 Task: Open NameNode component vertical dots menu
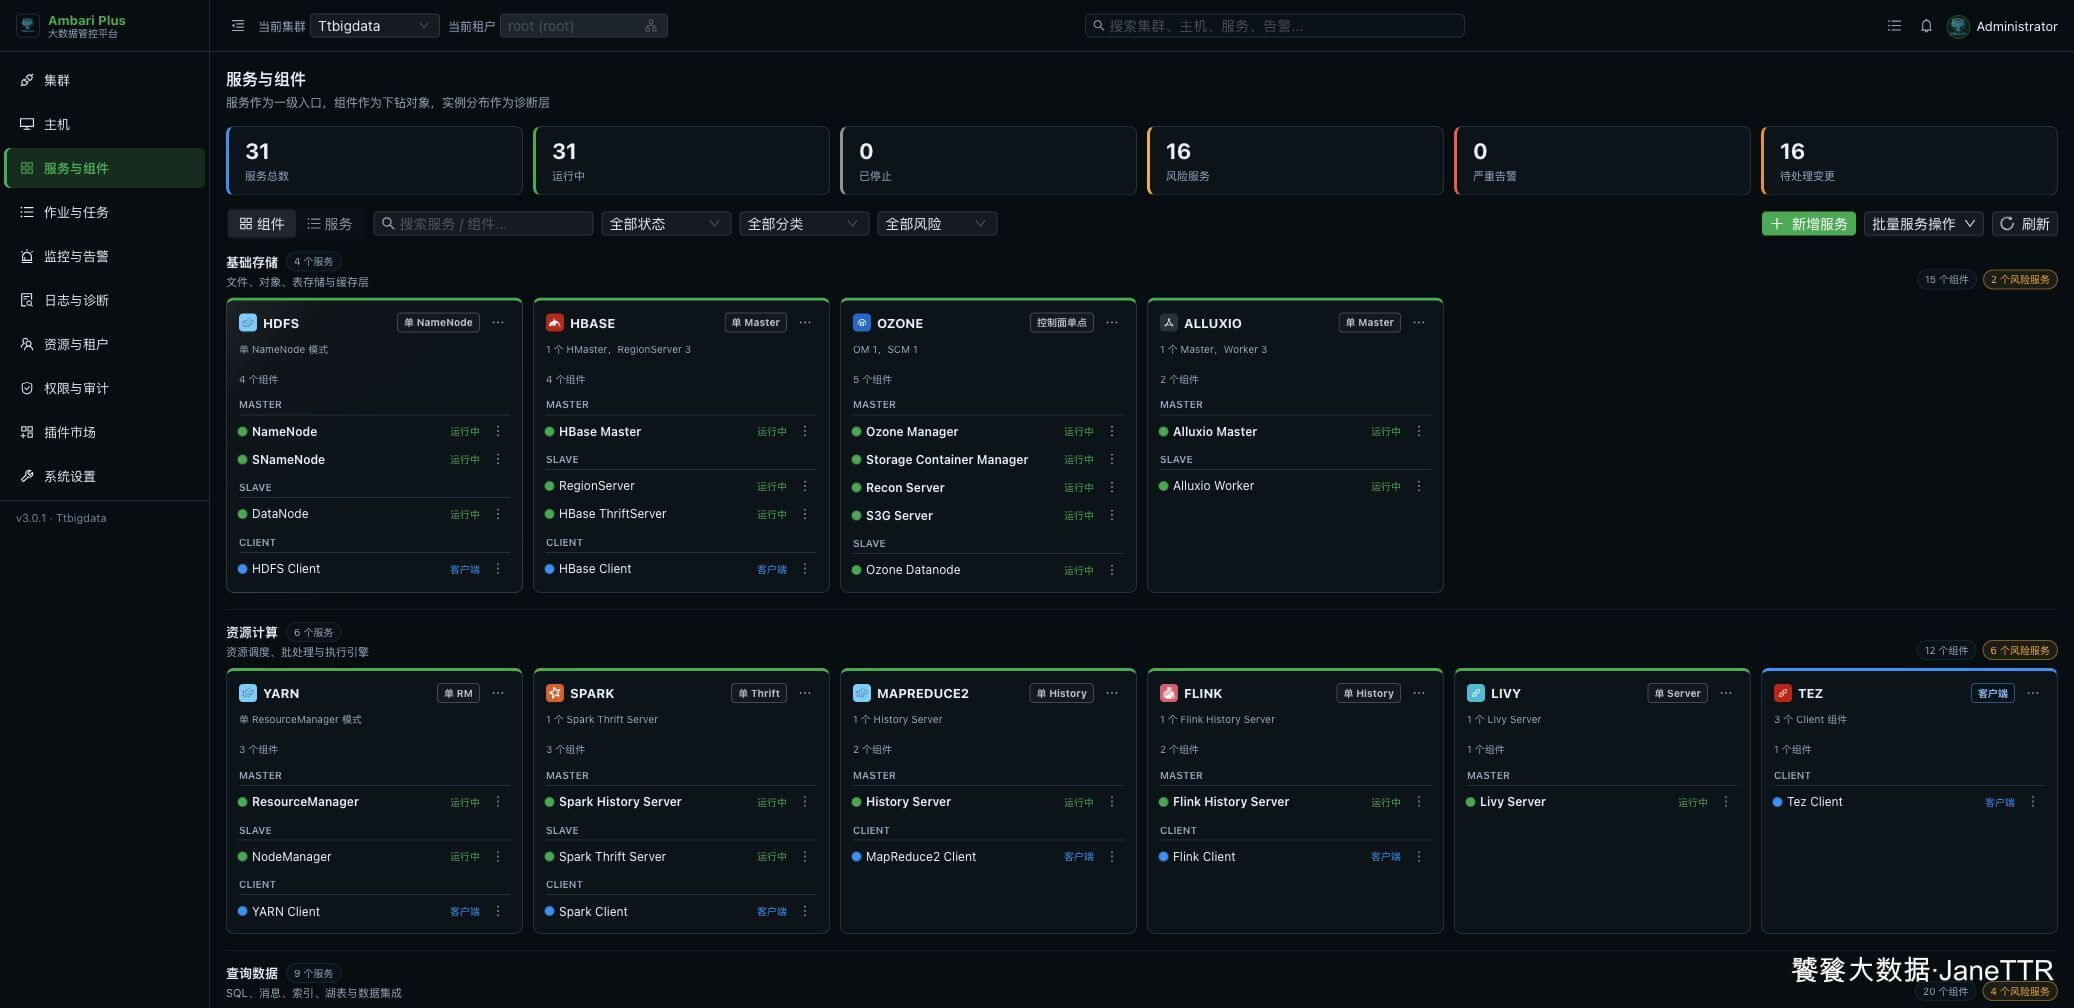click(498, 431)
